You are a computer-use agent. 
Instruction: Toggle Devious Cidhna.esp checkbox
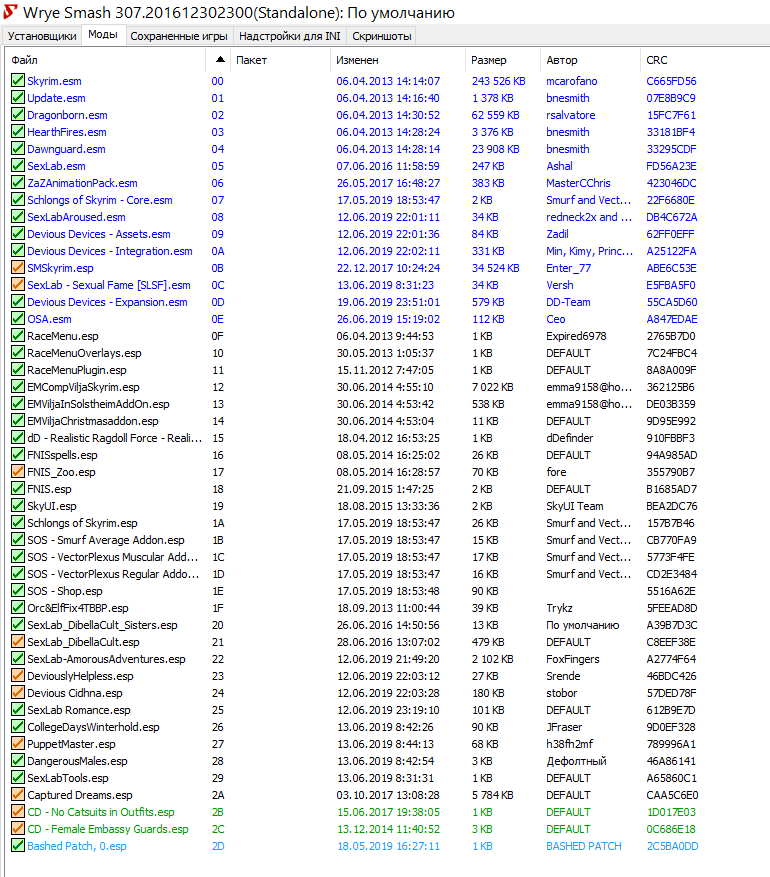click(x=18, y=692)
